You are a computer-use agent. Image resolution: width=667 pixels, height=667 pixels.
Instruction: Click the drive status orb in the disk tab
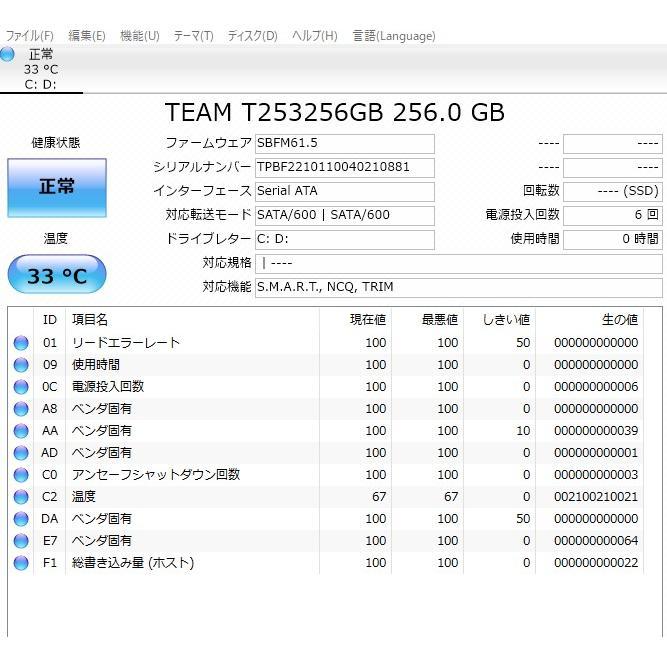(8, 54)
